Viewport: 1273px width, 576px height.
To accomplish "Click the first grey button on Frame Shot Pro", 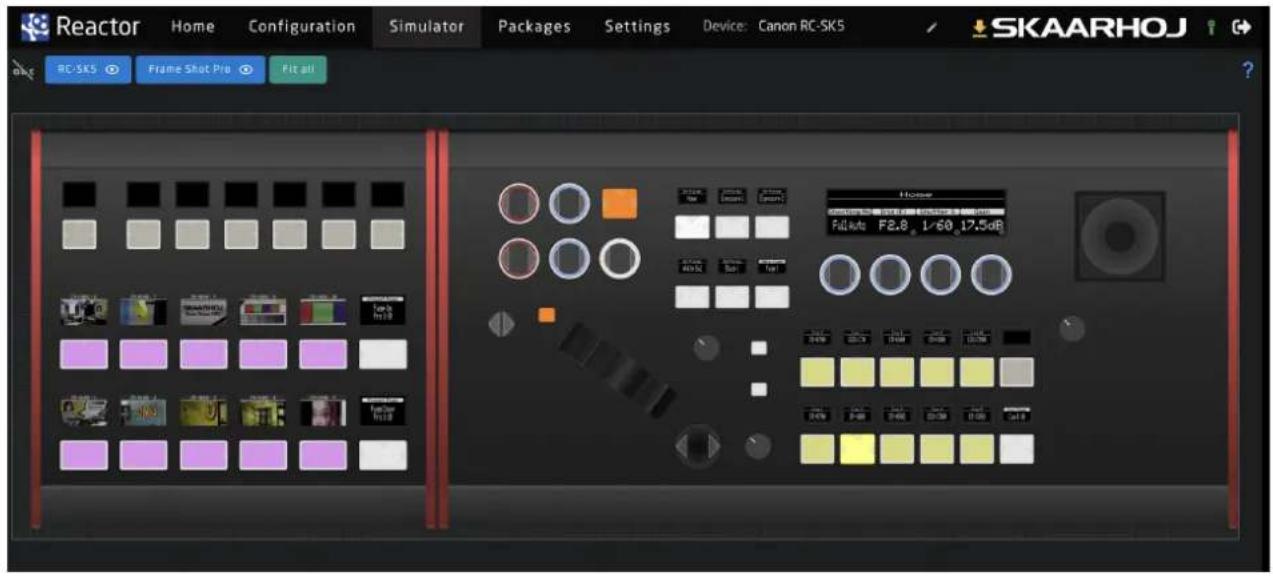I will [x=79, y=234].
